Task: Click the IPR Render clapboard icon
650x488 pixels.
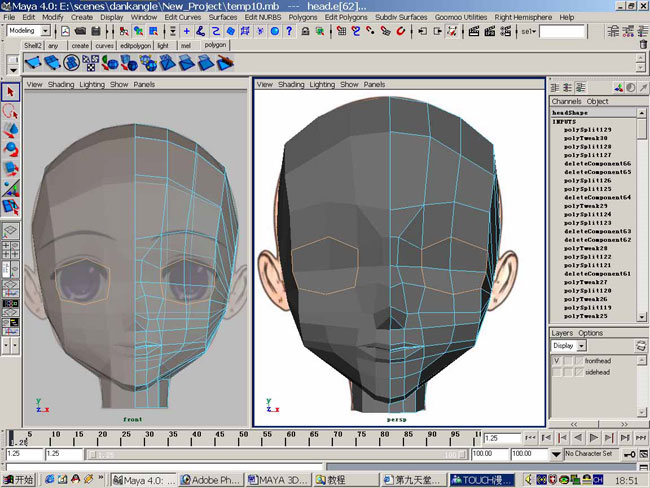Action: point(490,31)
